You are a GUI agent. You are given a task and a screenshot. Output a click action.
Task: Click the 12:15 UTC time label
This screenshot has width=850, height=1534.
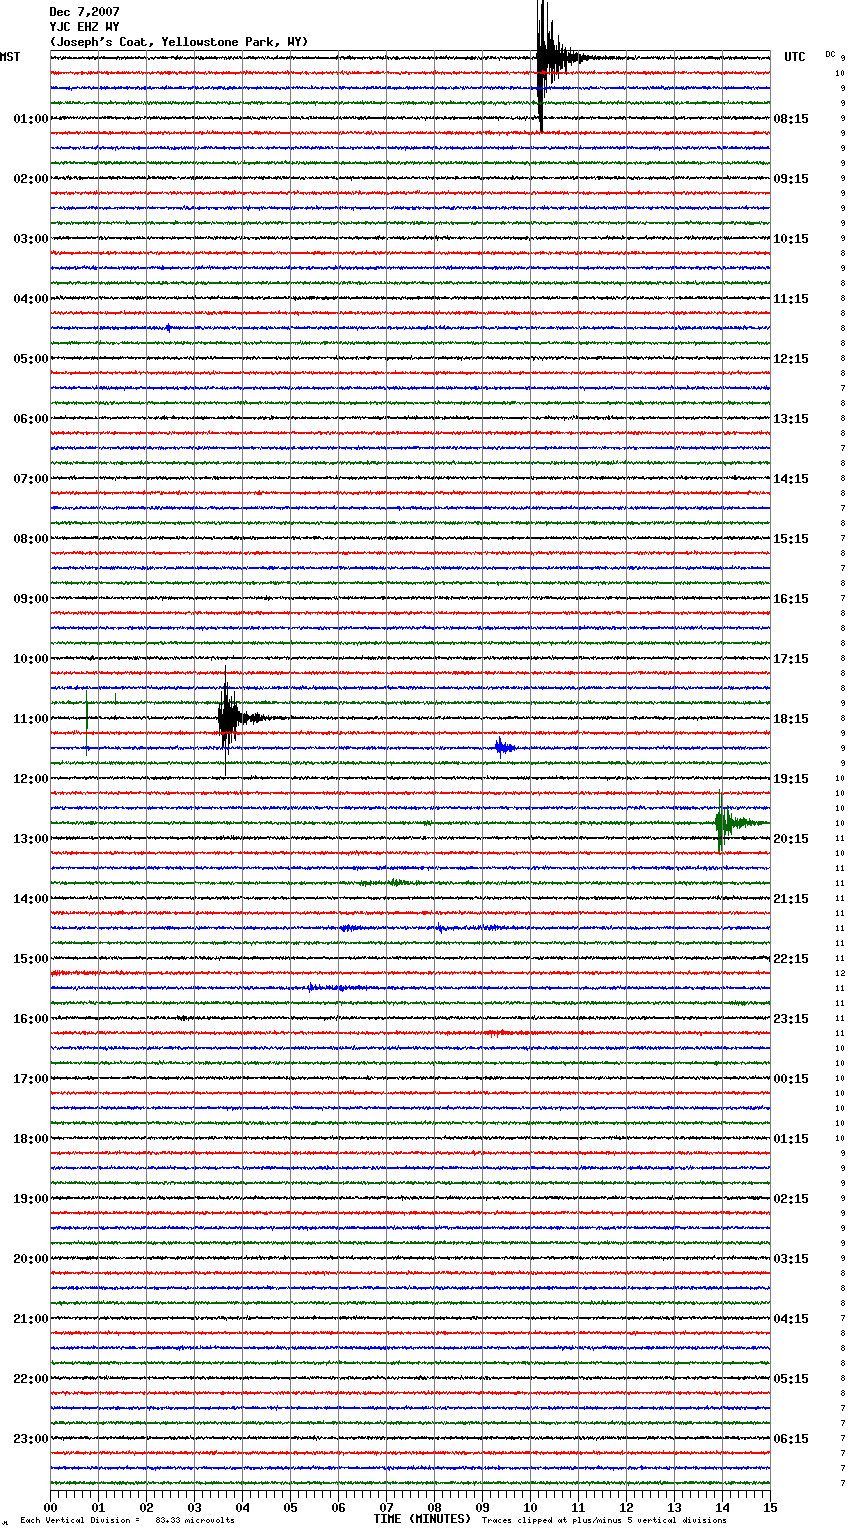click(x=791, y=358)
